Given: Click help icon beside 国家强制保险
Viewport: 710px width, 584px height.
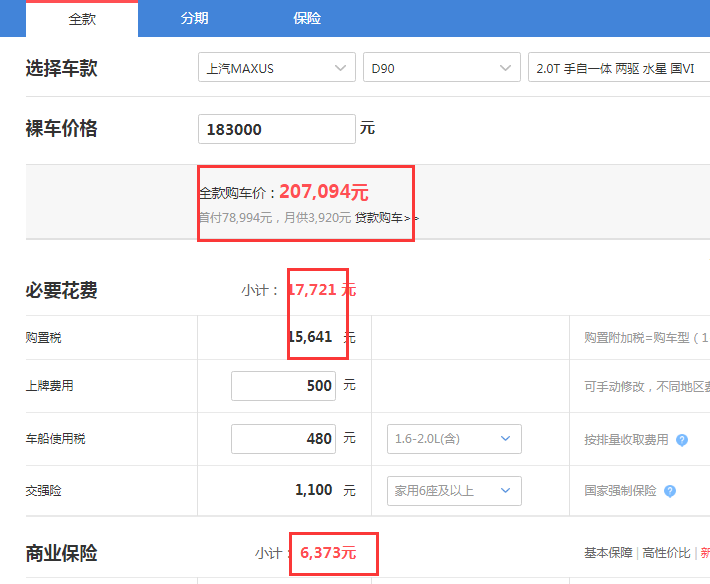Looking at the screenshot, I should 670,491.
